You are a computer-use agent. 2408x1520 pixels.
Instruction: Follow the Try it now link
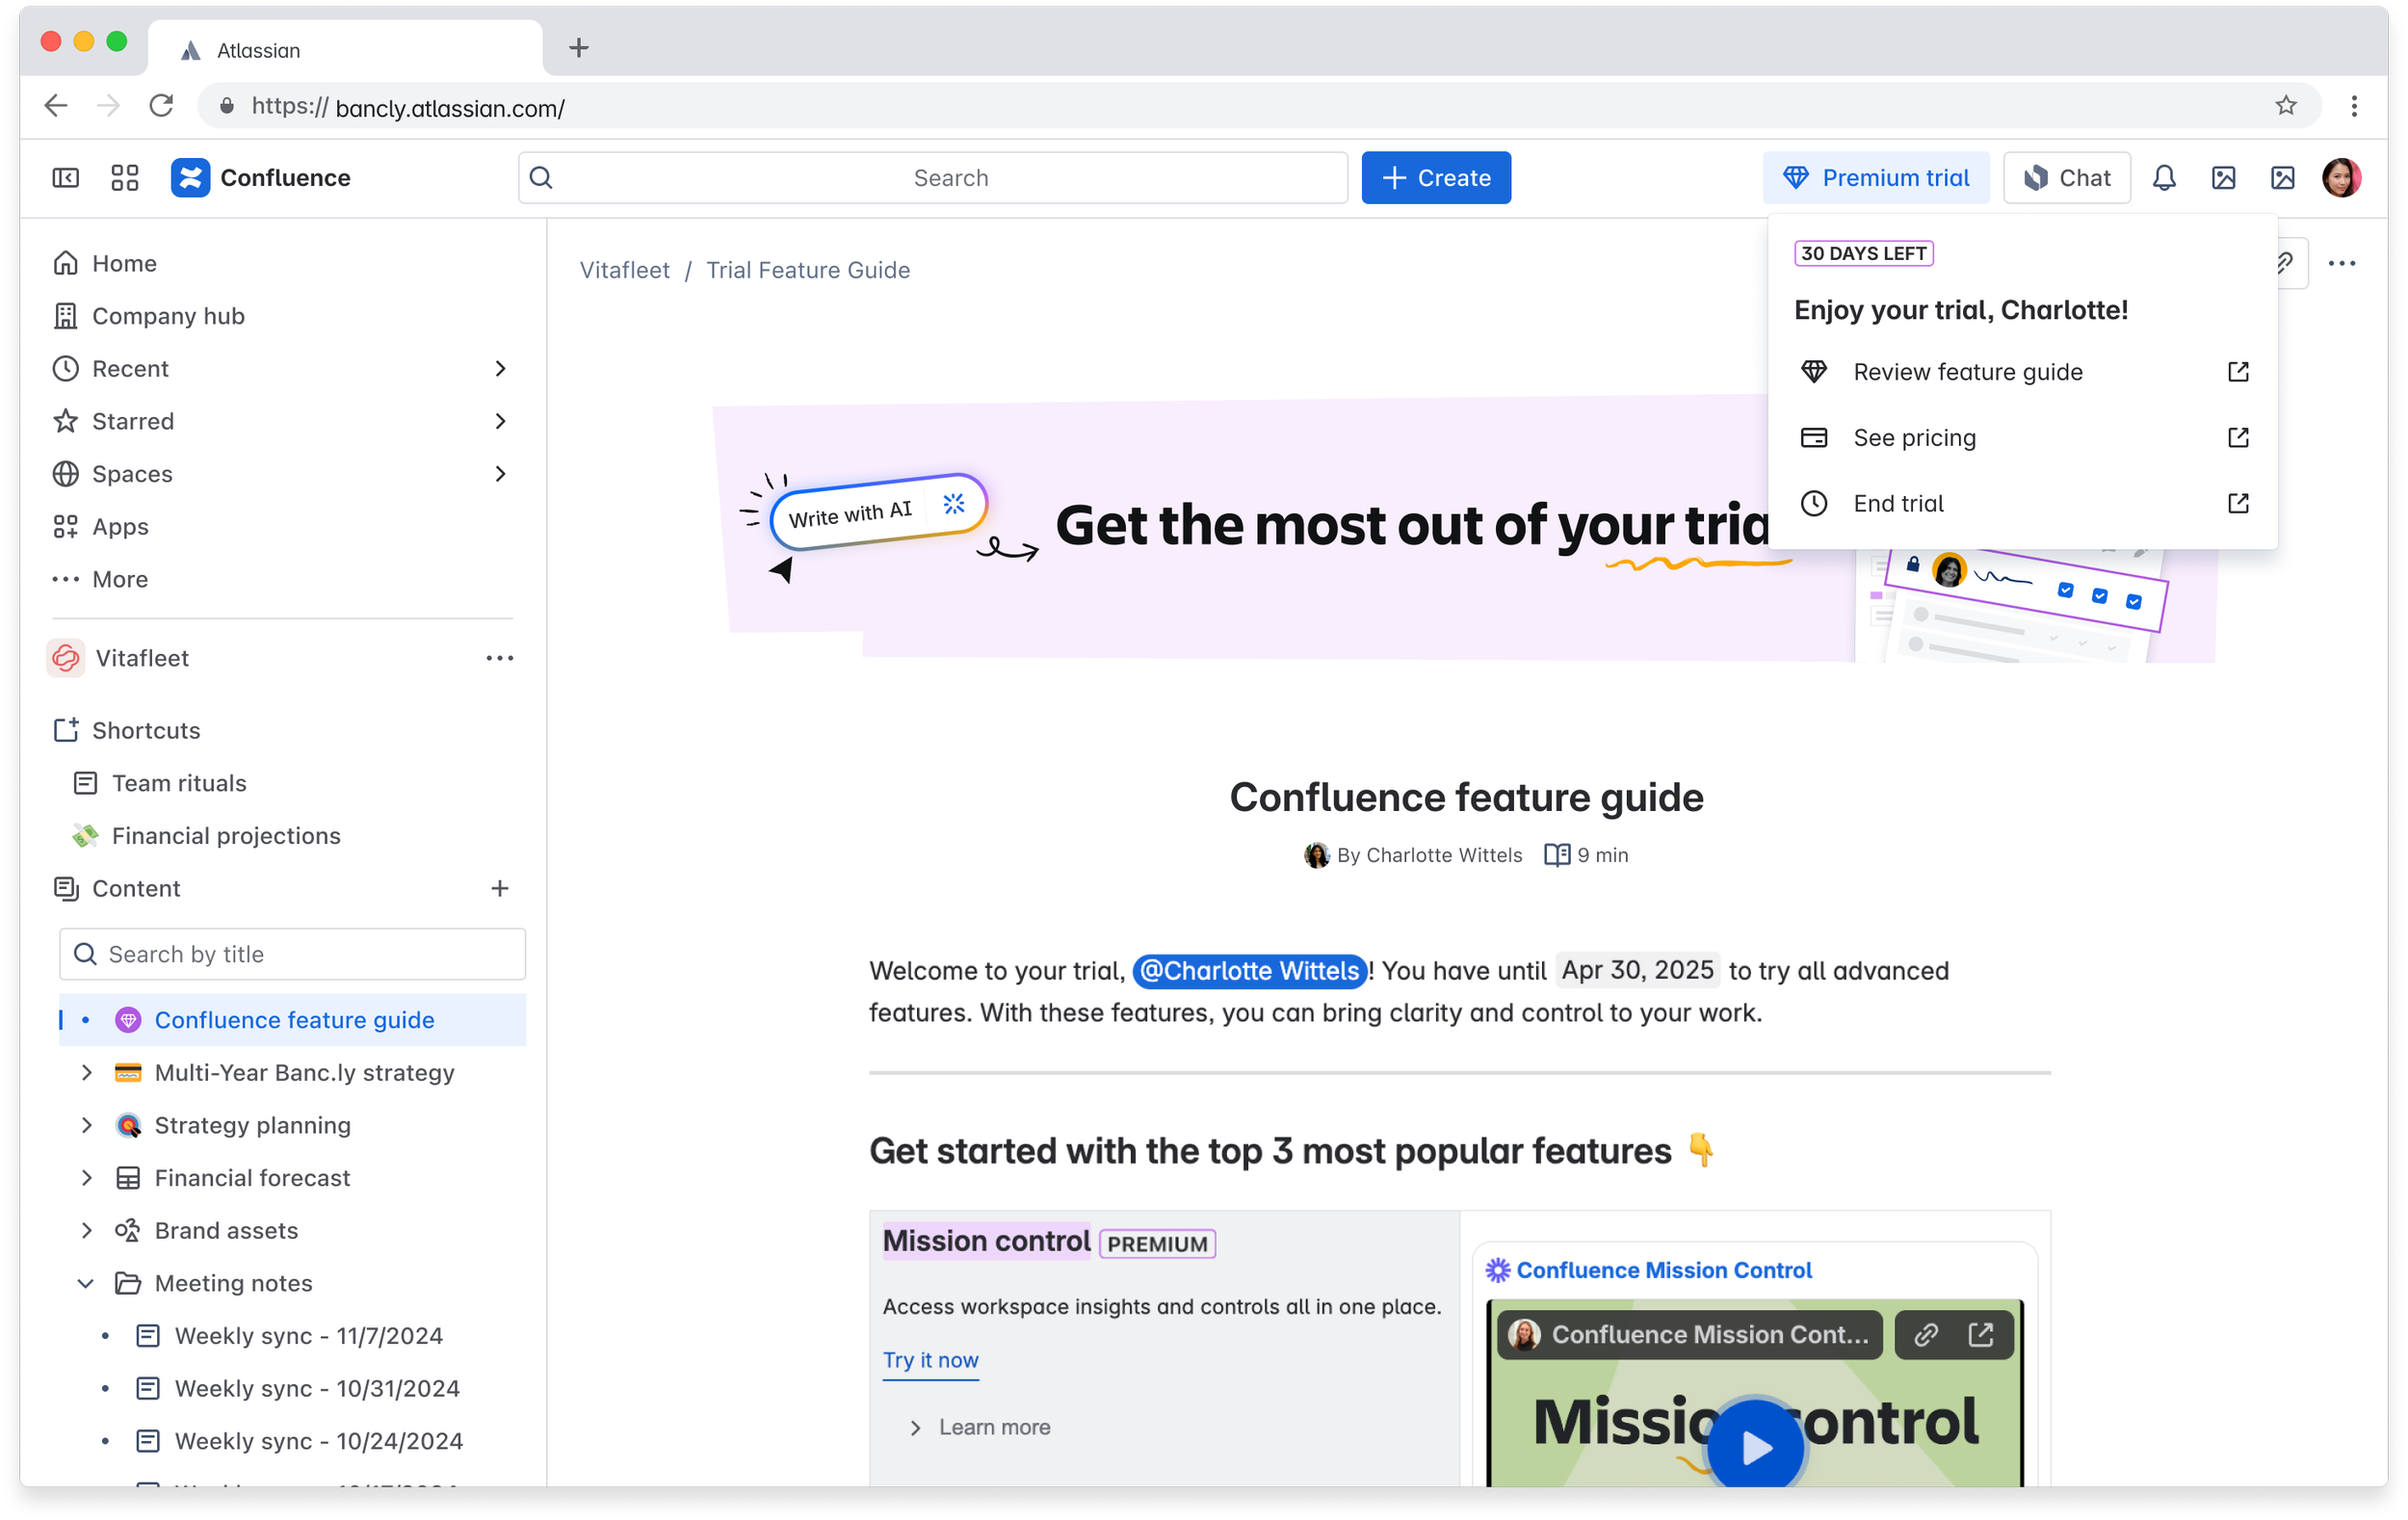point(930,1360)
